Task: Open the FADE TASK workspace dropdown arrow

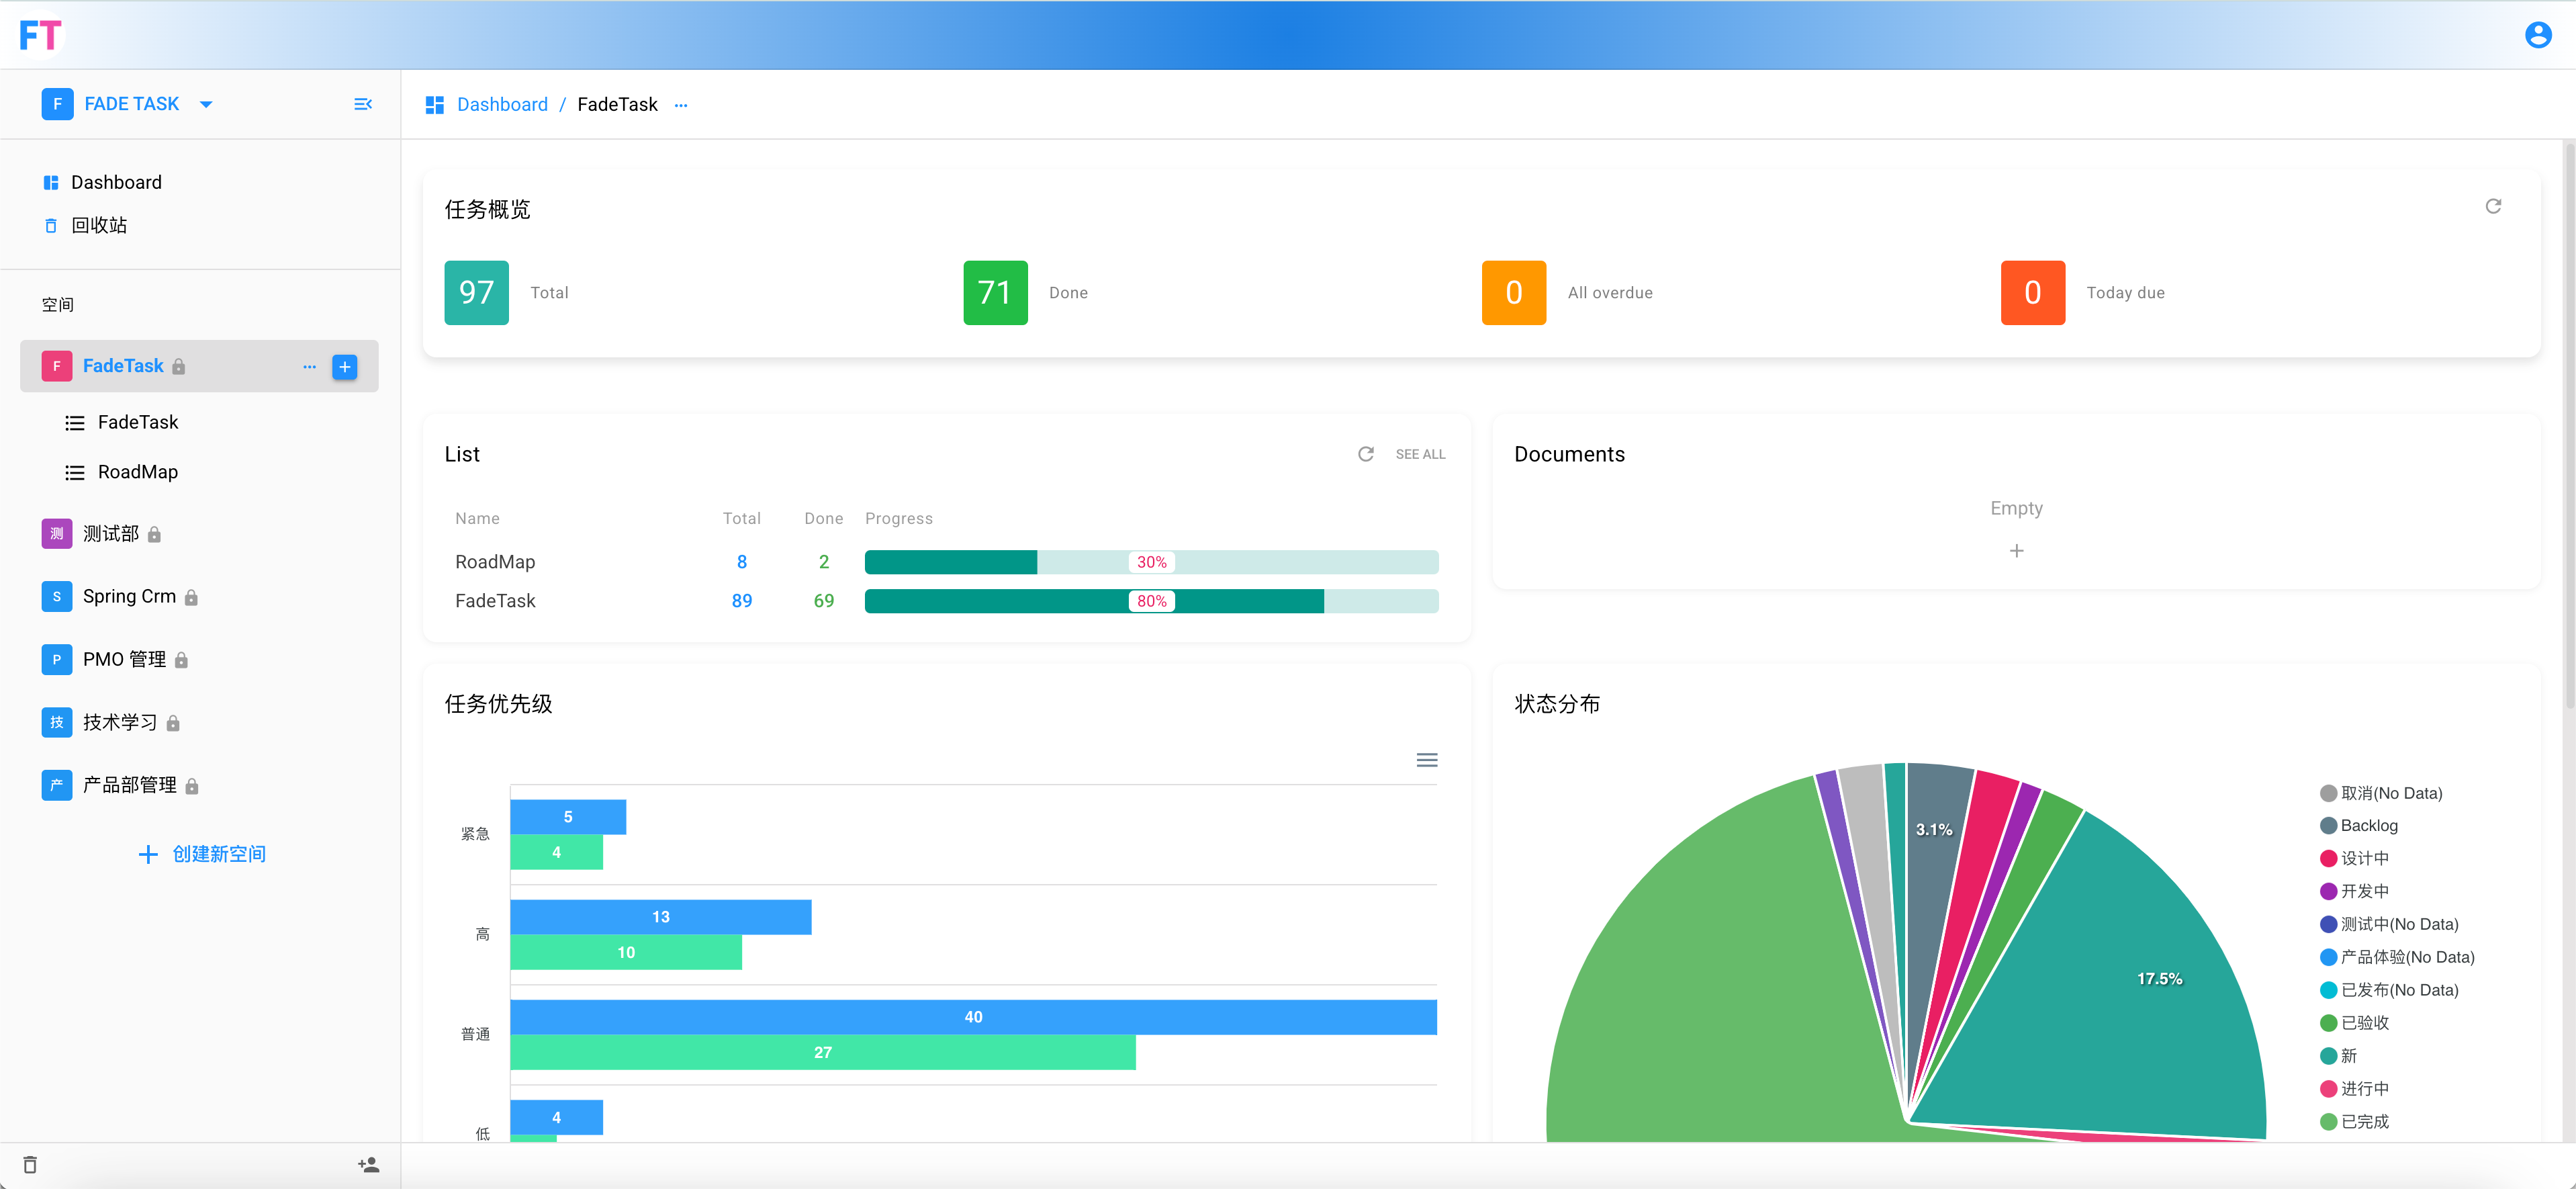Action: (x=206, y=104)
